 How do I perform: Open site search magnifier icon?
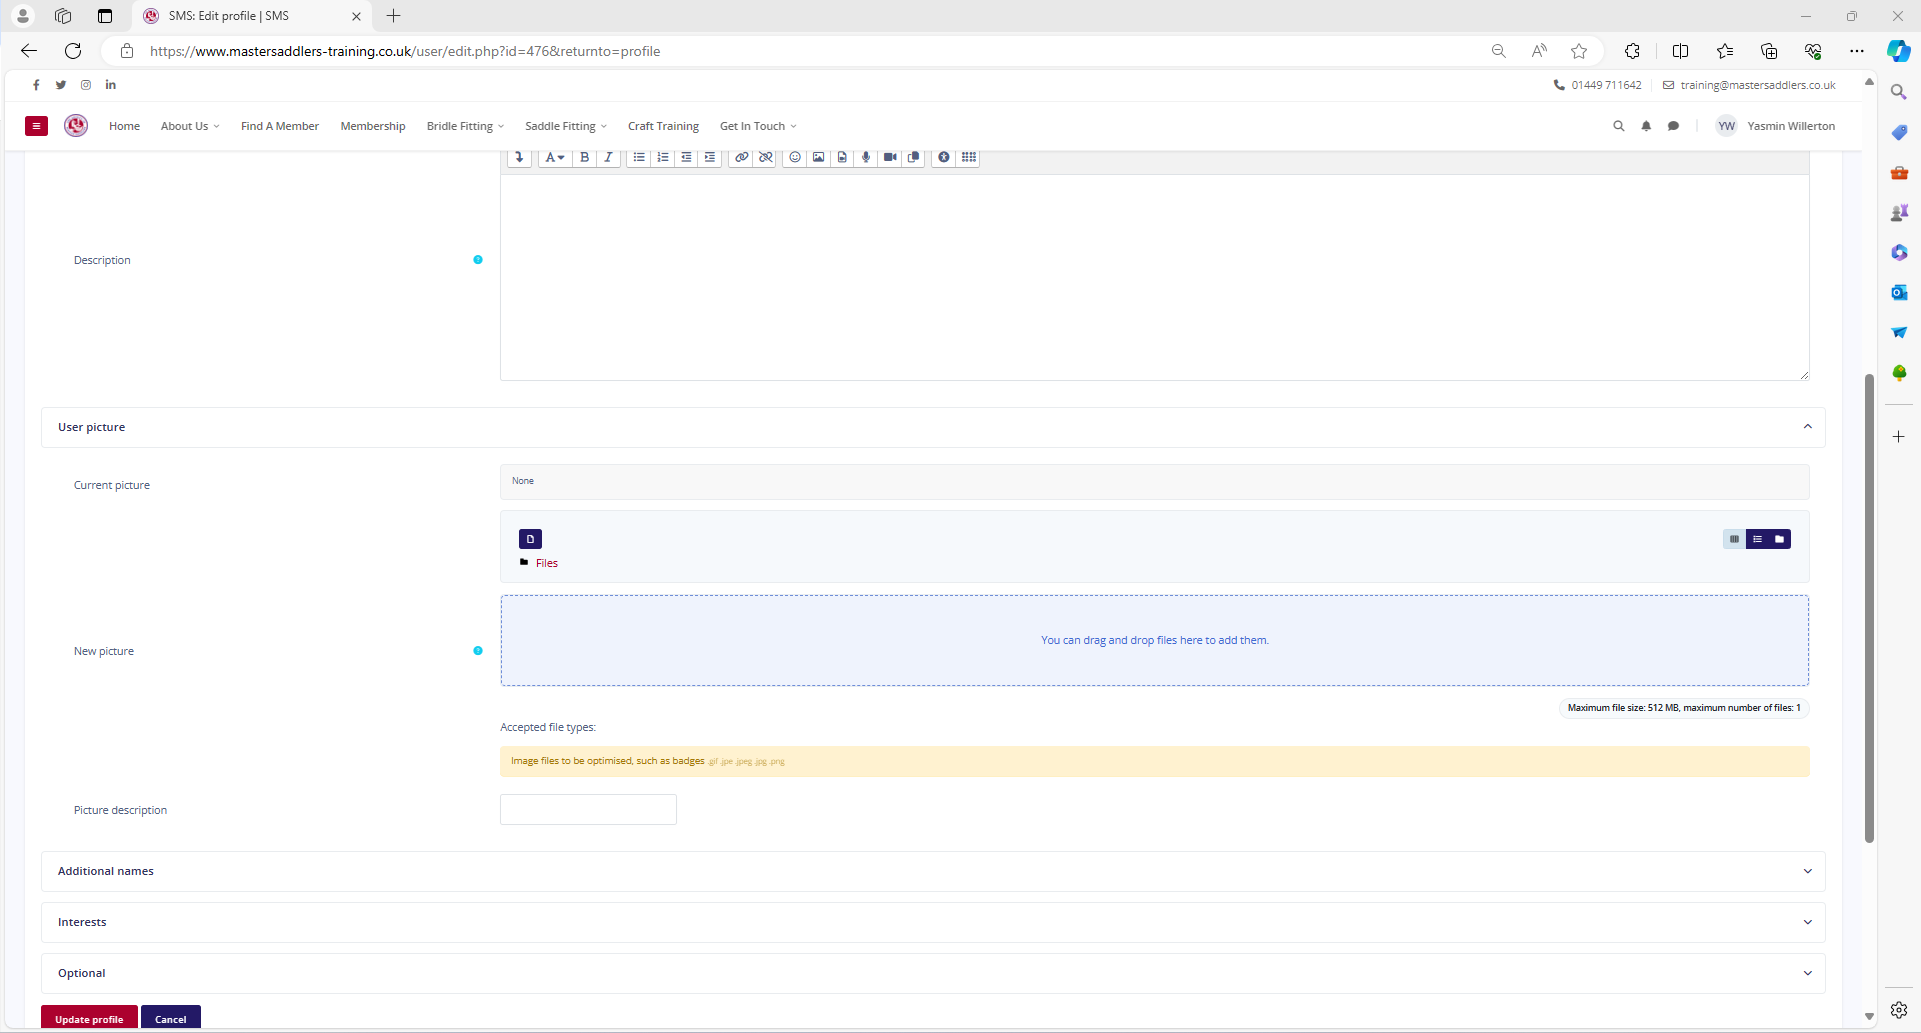pyautogui.click(x=1619, y=126)
